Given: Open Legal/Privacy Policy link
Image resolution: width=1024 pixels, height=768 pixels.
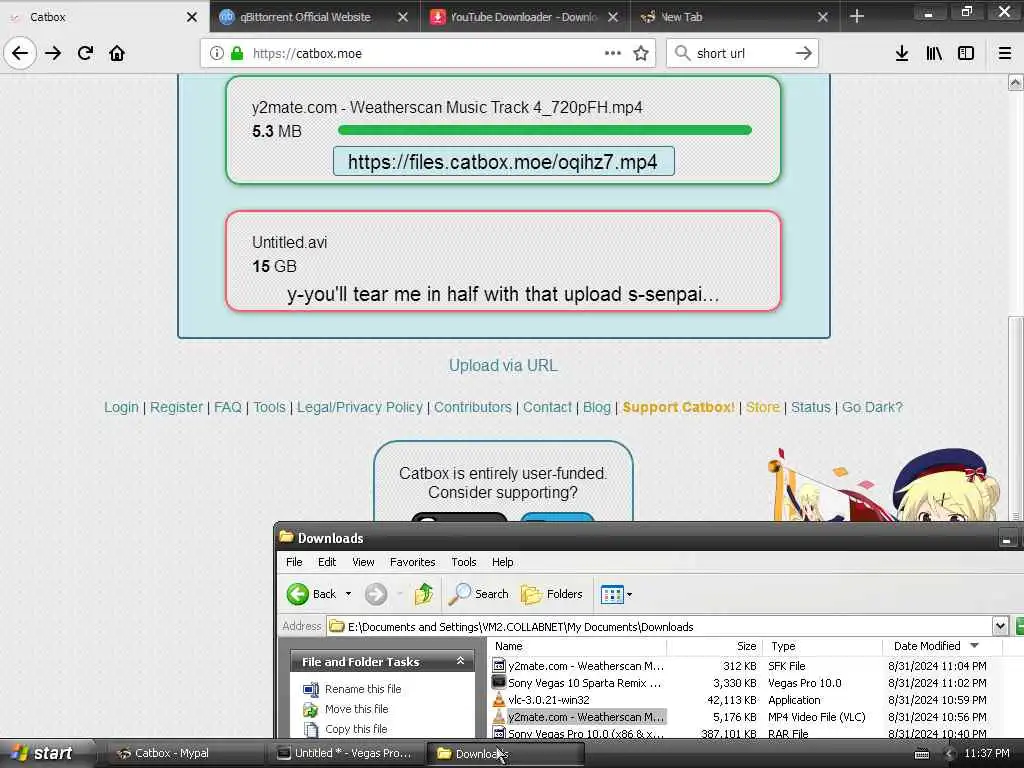Looking at the screenshot, I should tap(359, 407).
